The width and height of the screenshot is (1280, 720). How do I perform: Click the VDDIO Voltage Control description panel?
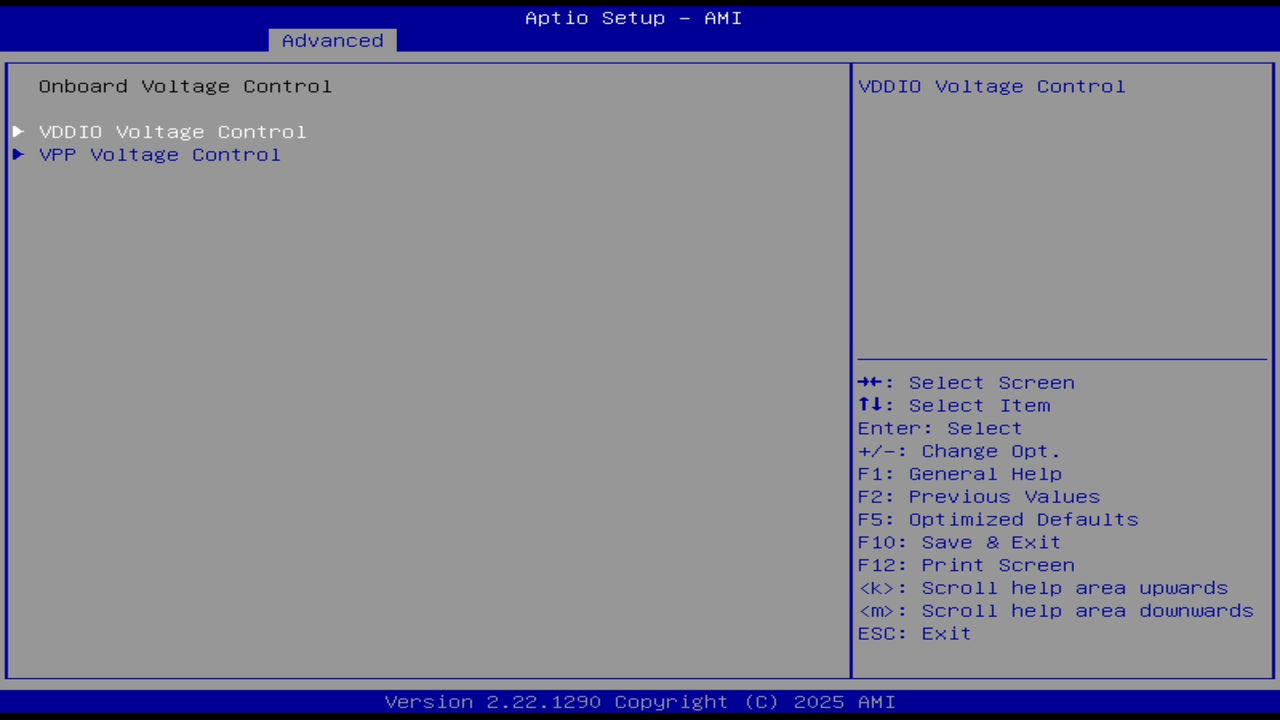[991, 86]
